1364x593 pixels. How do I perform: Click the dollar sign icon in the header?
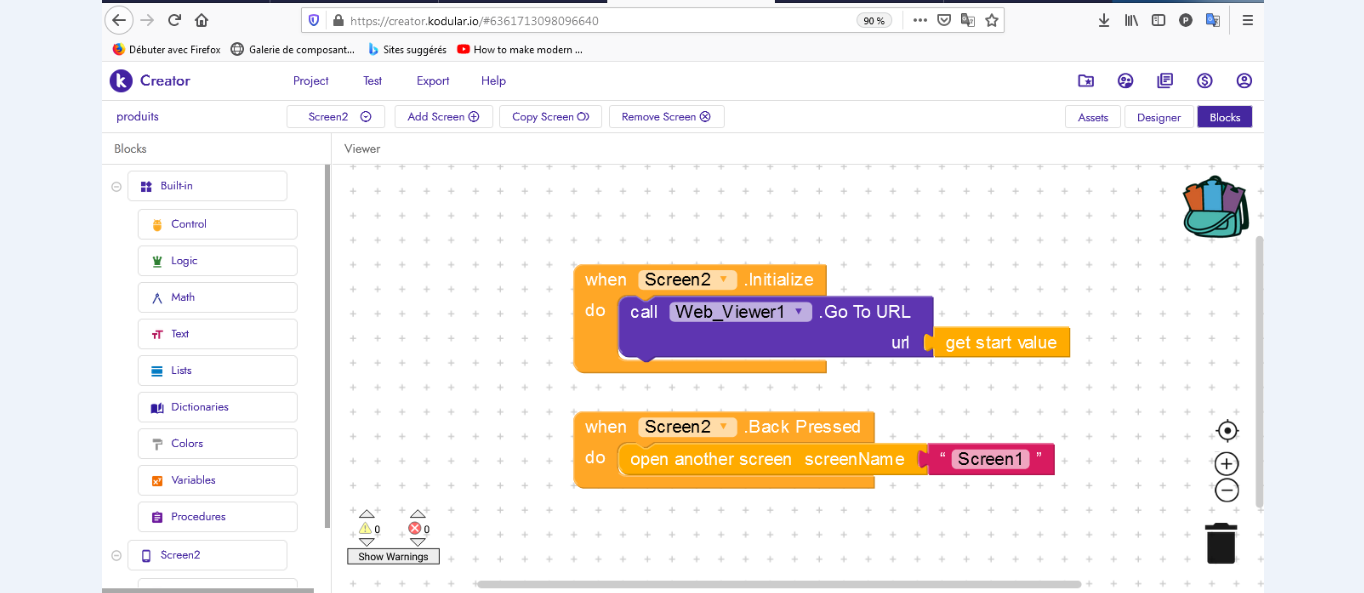click(1205, 81)
